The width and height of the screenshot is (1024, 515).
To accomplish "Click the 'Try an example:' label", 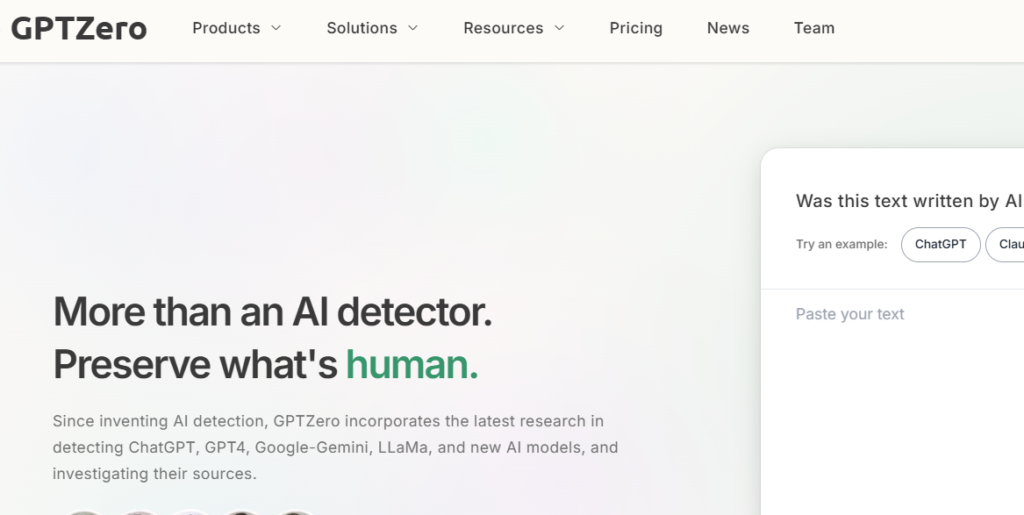I will pyautogui.click(x=841, y=244).
